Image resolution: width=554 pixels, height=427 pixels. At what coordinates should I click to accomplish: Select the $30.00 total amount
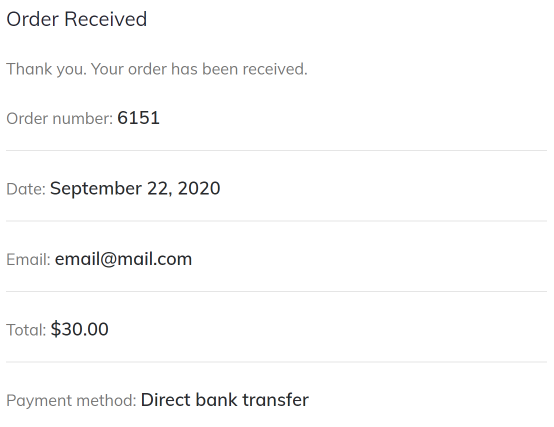79,330
